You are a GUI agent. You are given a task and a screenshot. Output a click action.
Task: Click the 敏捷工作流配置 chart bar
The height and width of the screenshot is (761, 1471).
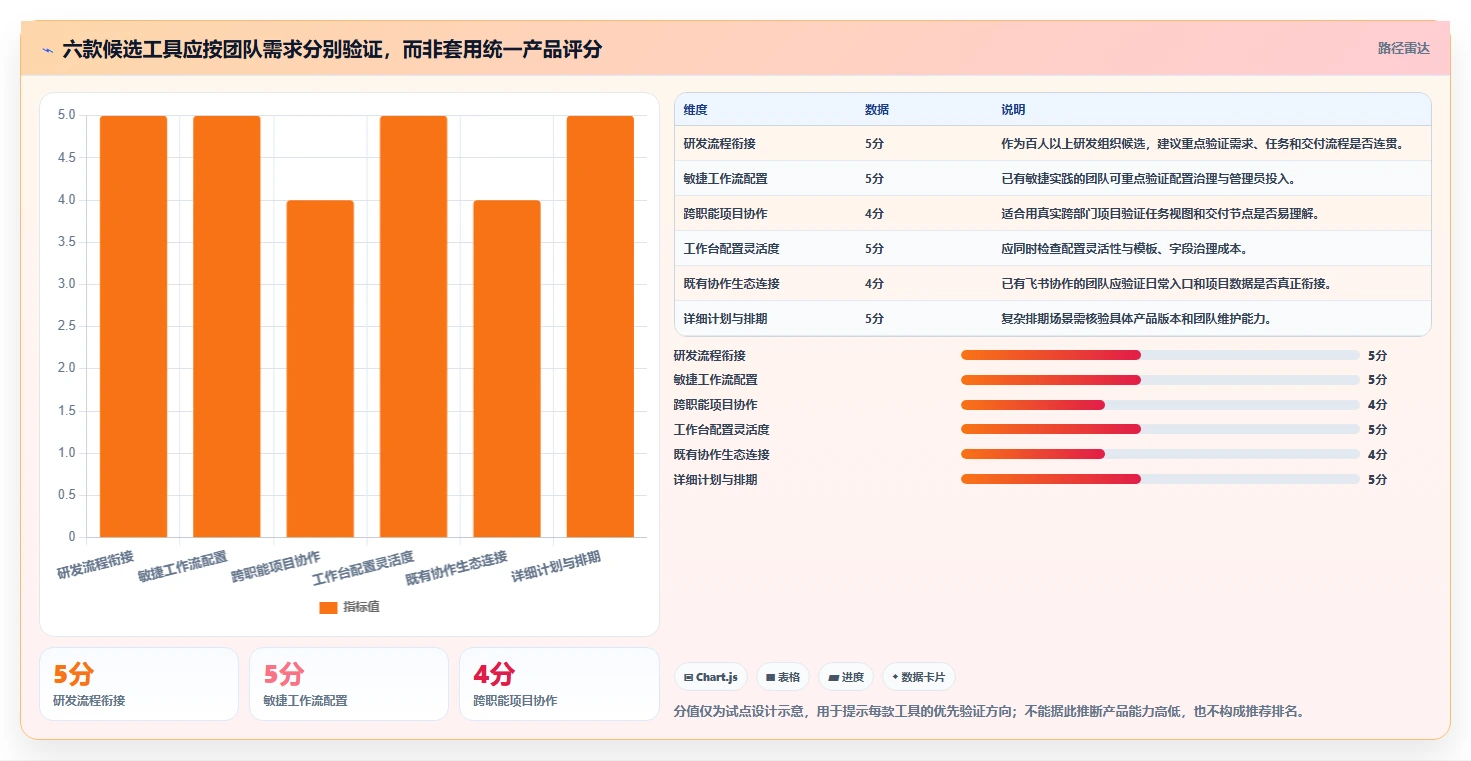coord(227,326)
